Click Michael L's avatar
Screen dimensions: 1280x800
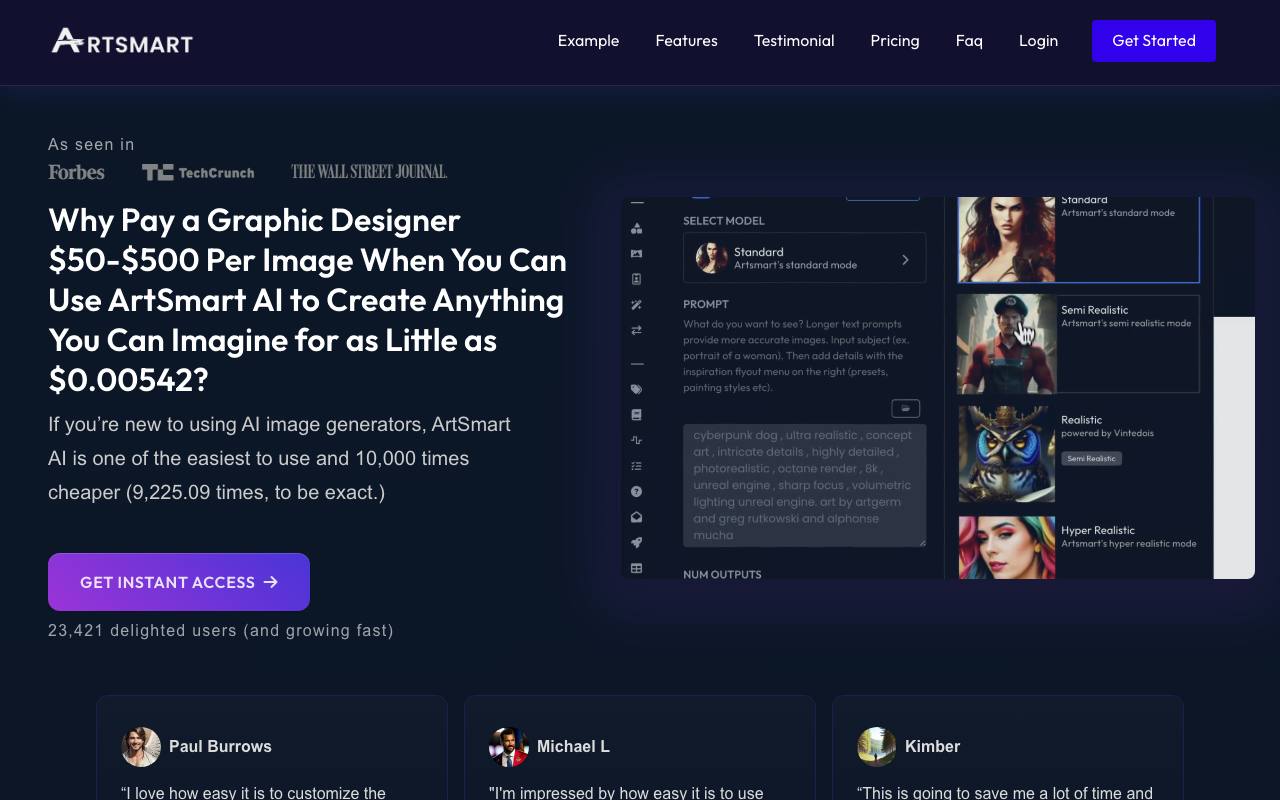pos(509,747)
